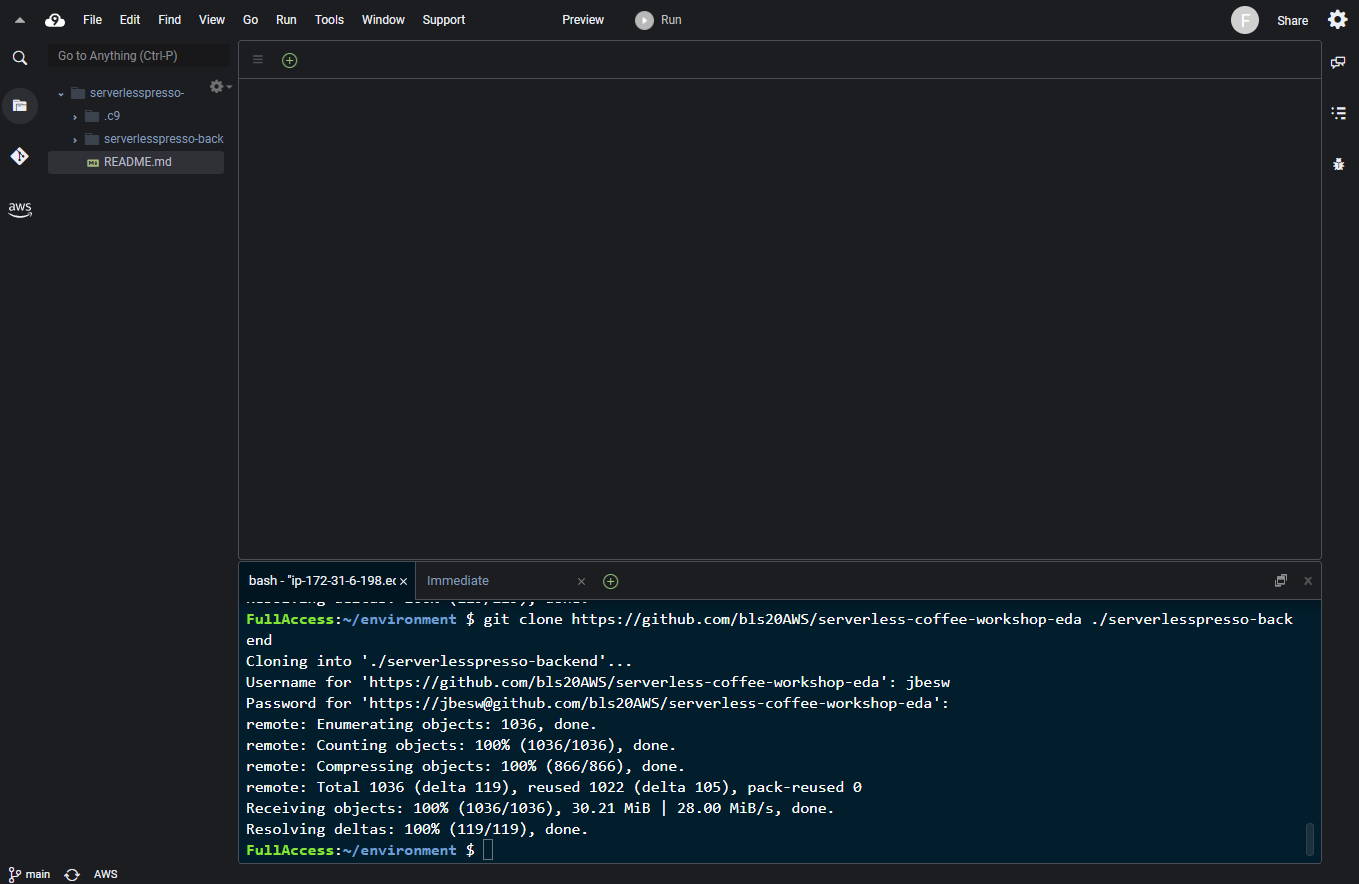Image resolution: width=1359 pixels, height=884 pixels.
Task: Open the file tree settings gear dropdown
Action: tap(219, 87)
